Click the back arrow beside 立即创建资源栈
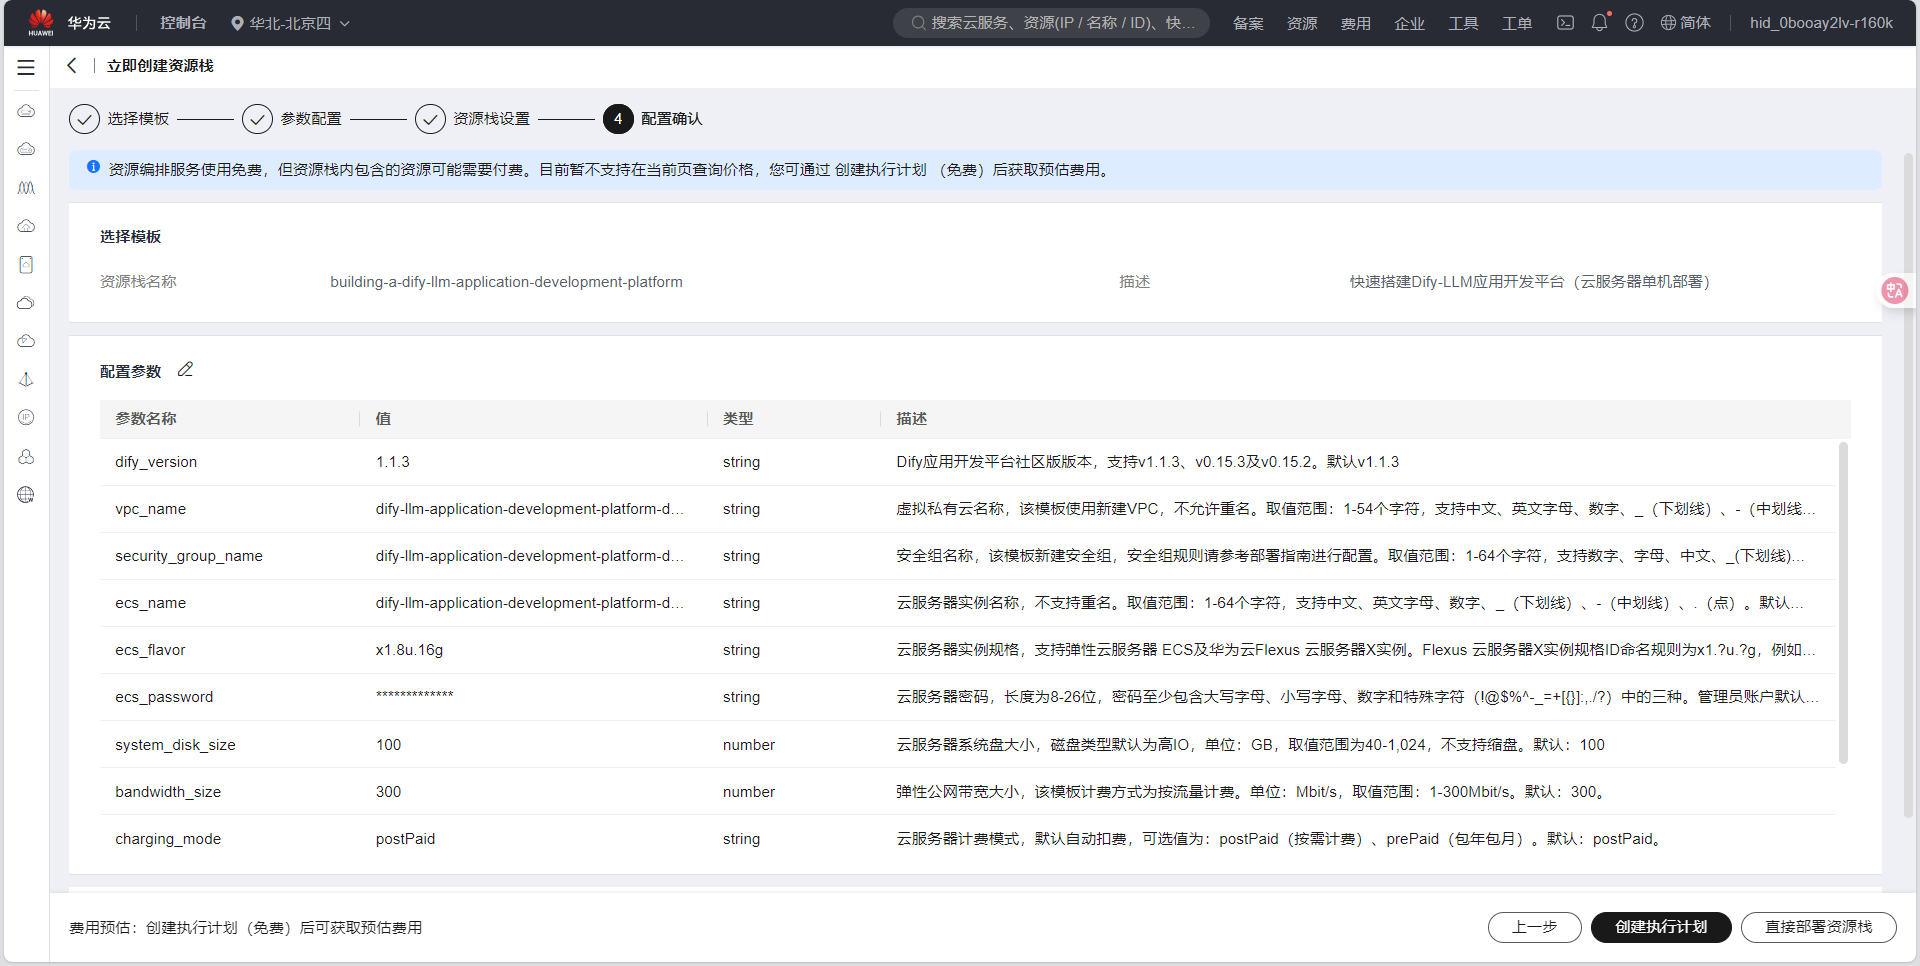The width and height of the screenshot is (1920, 966). pos(72,66)
